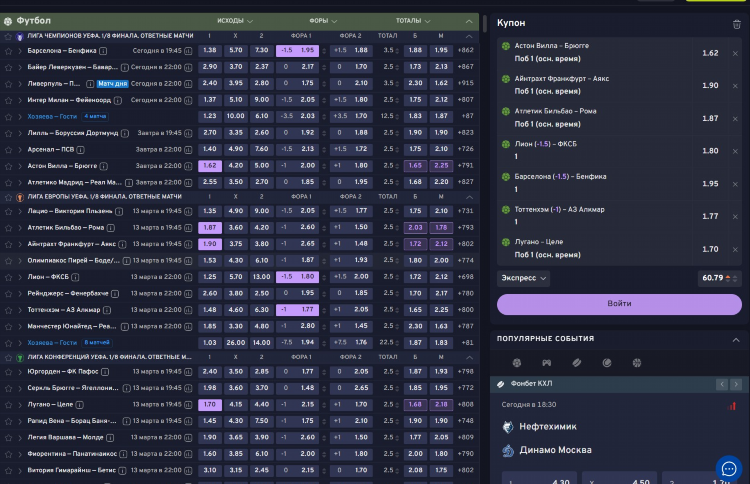Favorite the Champions League section star
The image size is (750, 484).
click(x=8, y=36)
